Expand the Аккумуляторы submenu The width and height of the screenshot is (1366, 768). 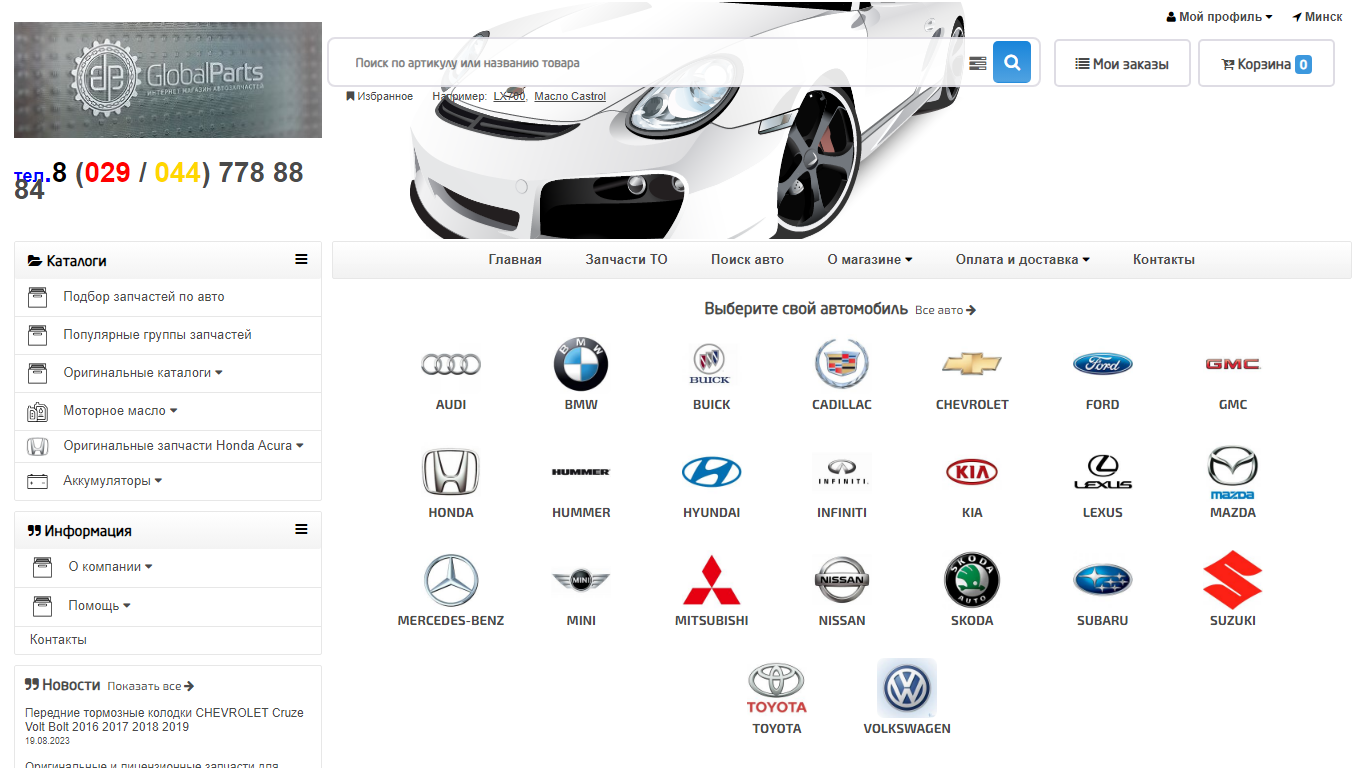[x=112, y=481]
